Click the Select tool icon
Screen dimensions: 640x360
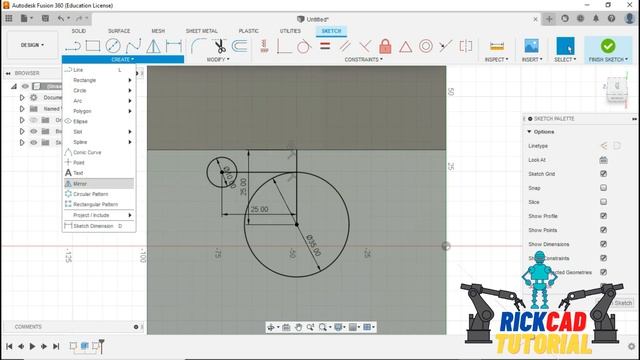[x=565, y=46]
